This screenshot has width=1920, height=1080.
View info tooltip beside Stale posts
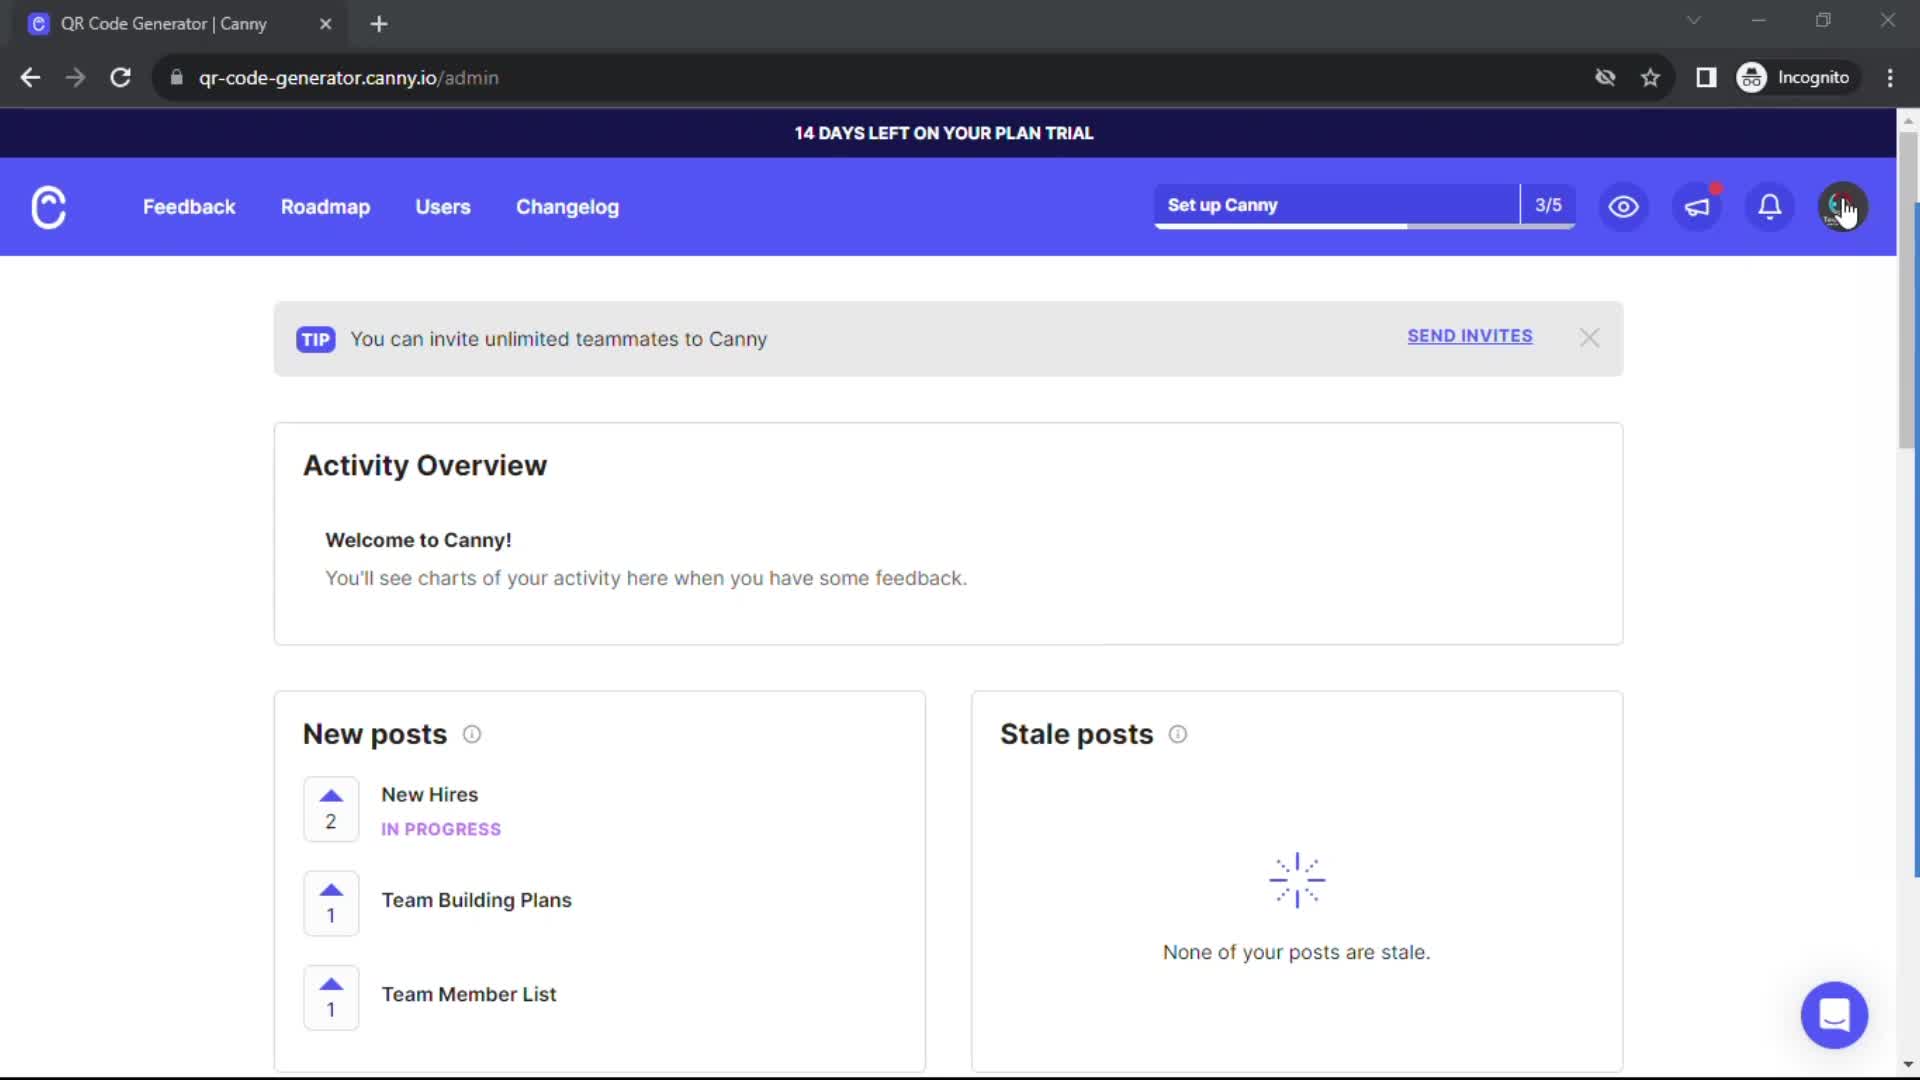pos(1177,734)
